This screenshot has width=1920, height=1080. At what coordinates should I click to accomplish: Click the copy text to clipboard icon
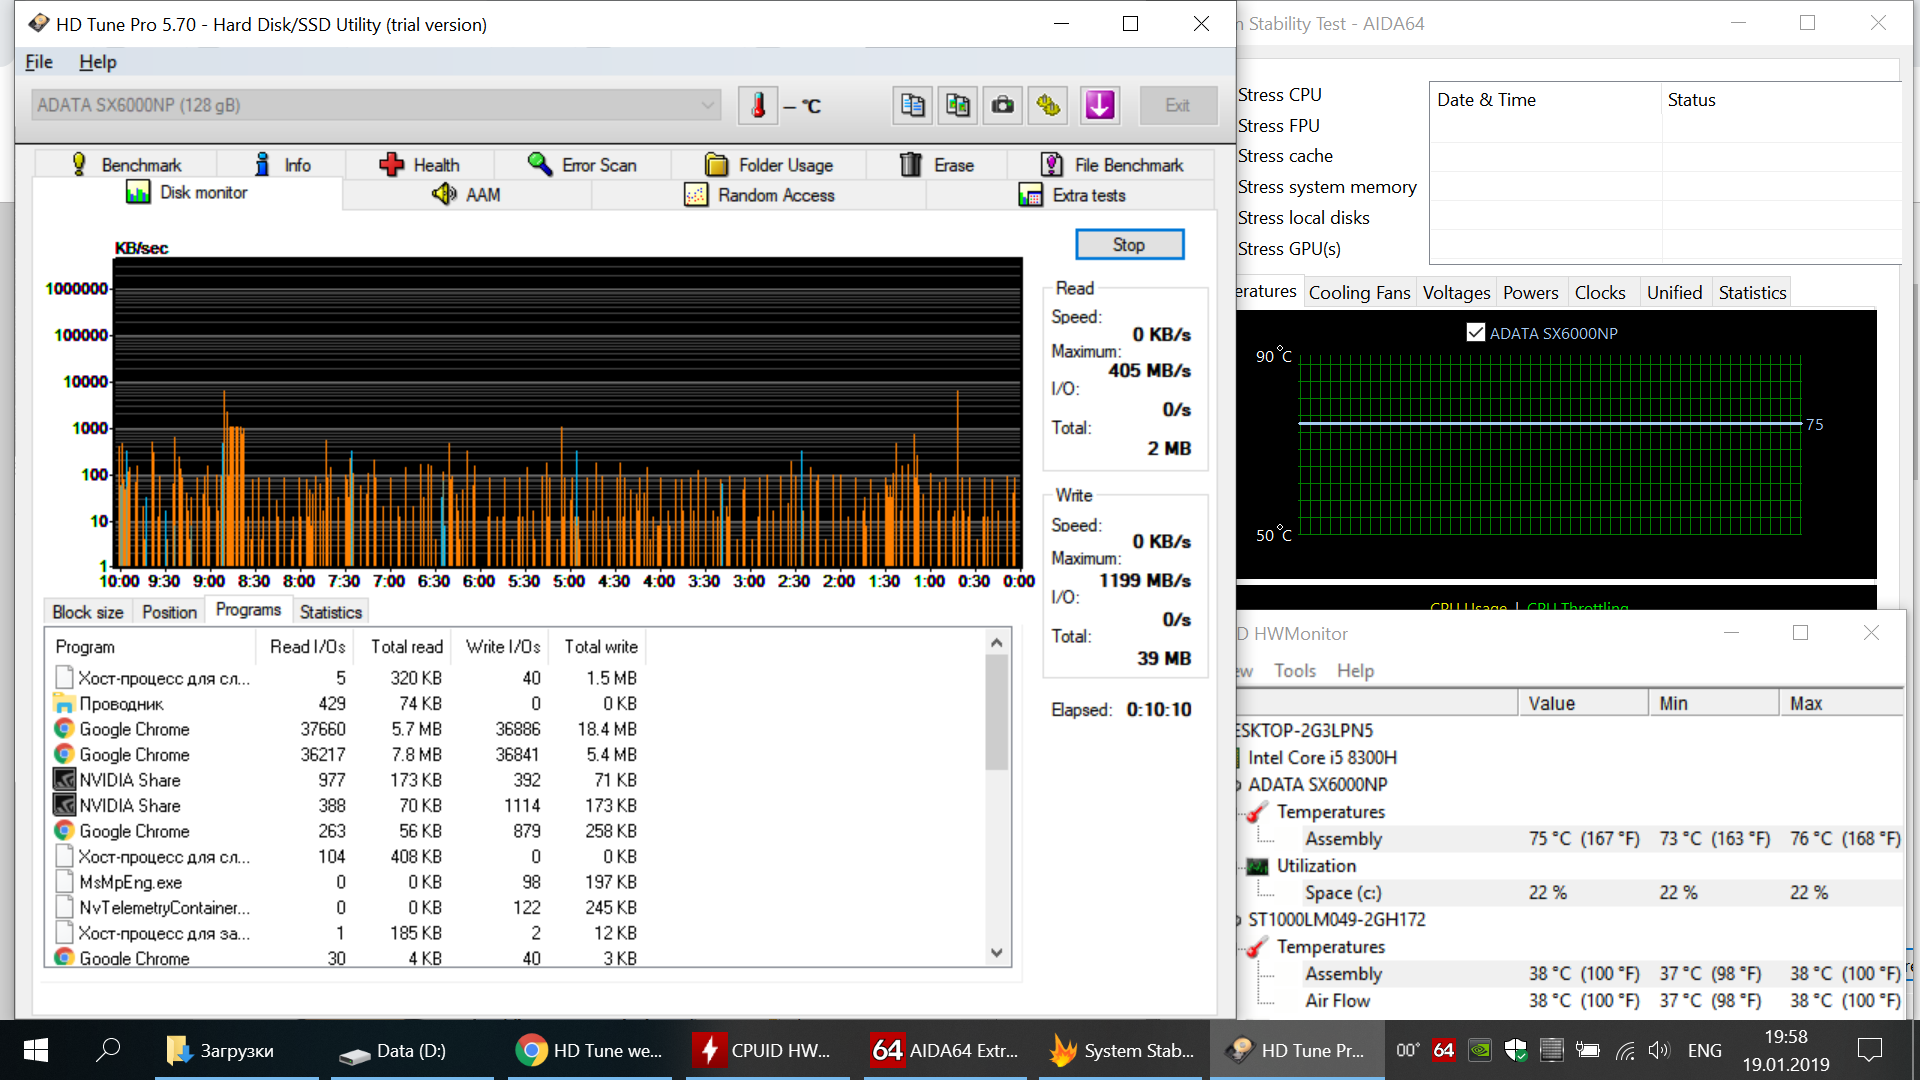(912, 105)
